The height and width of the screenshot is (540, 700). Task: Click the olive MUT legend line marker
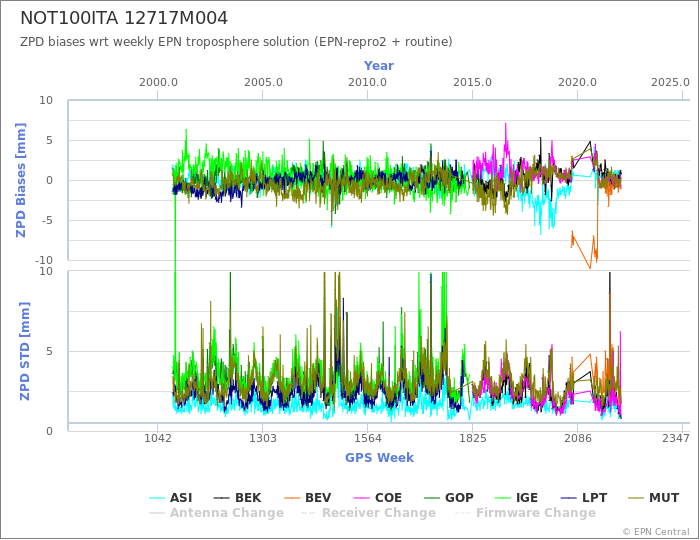point(637,498)
